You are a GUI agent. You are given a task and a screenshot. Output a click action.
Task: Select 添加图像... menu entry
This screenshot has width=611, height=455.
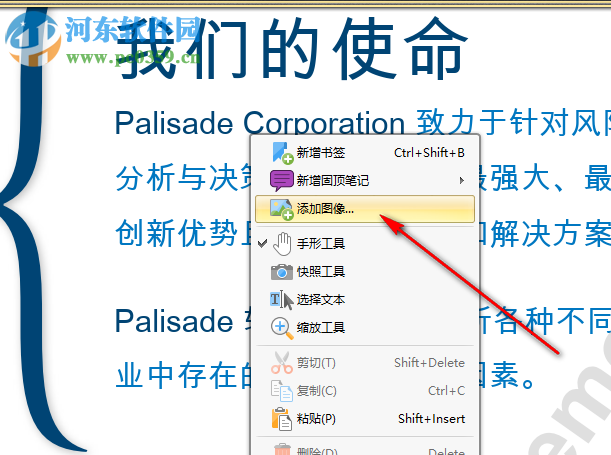tap(365, 209)
